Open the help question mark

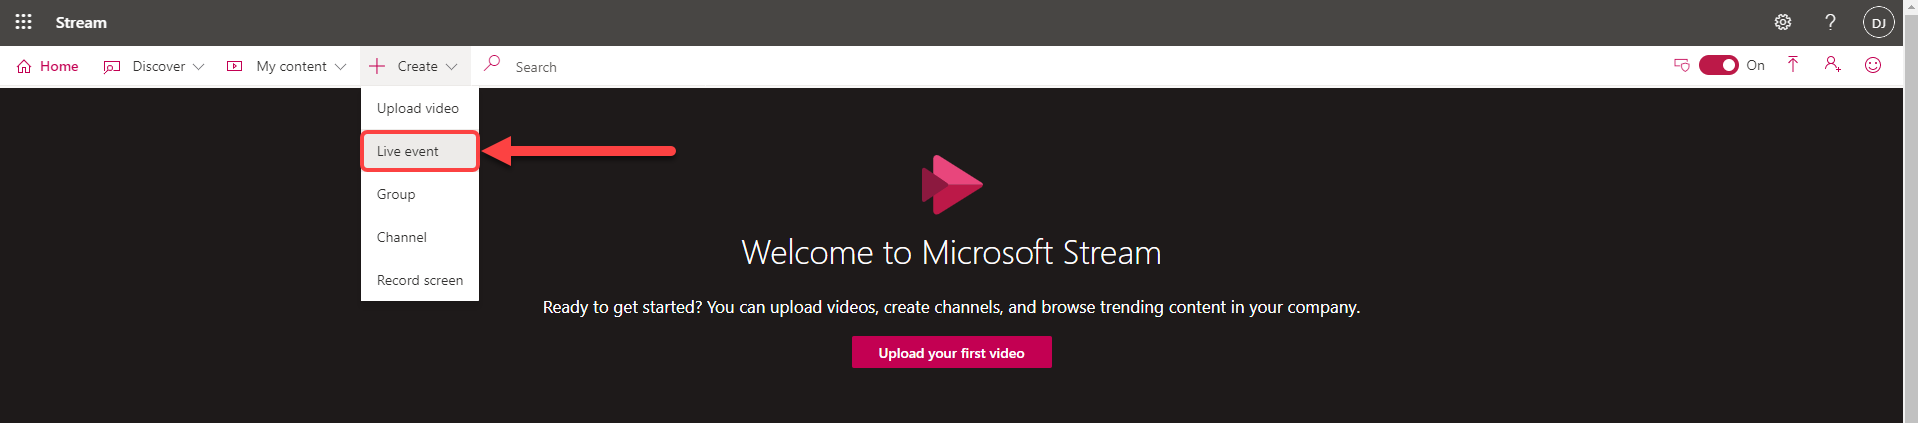pyautogui.click(x=1830, y=22)
